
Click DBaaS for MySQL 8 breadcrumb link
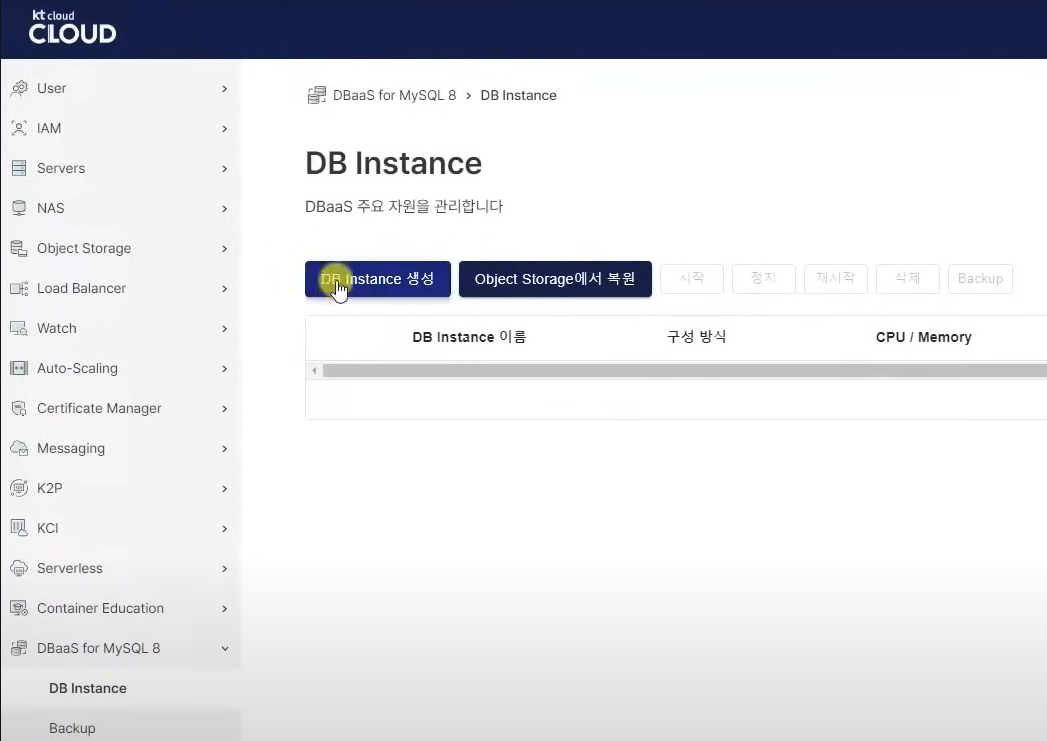395,95
